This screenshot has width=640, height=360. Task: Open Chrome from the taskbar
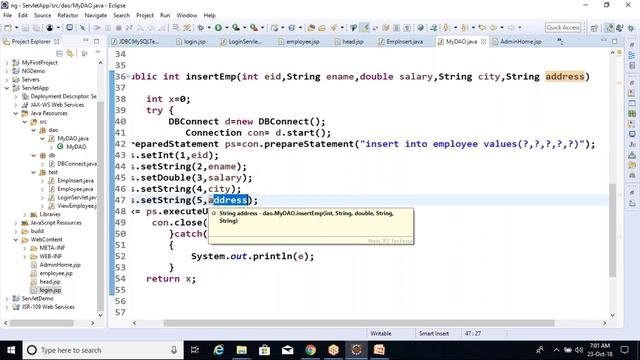click(x=310, y=350)
